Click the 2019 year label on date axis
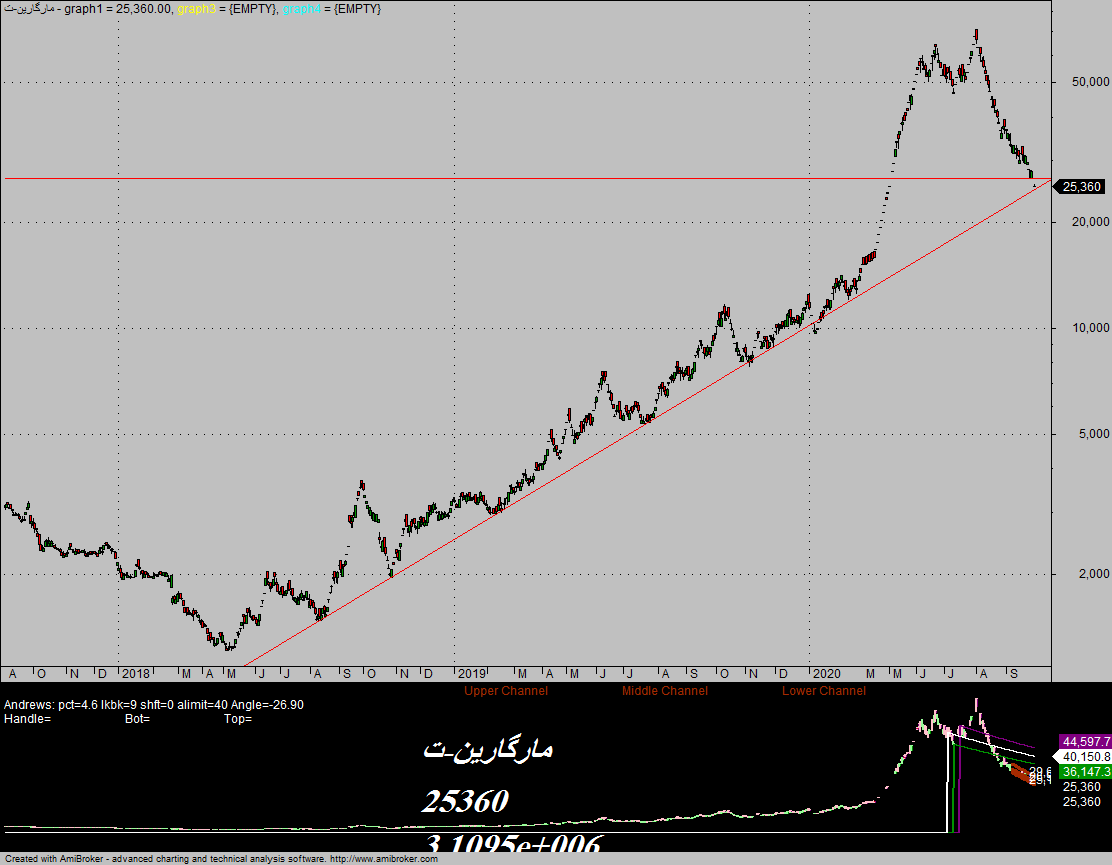 coord(472,674)
